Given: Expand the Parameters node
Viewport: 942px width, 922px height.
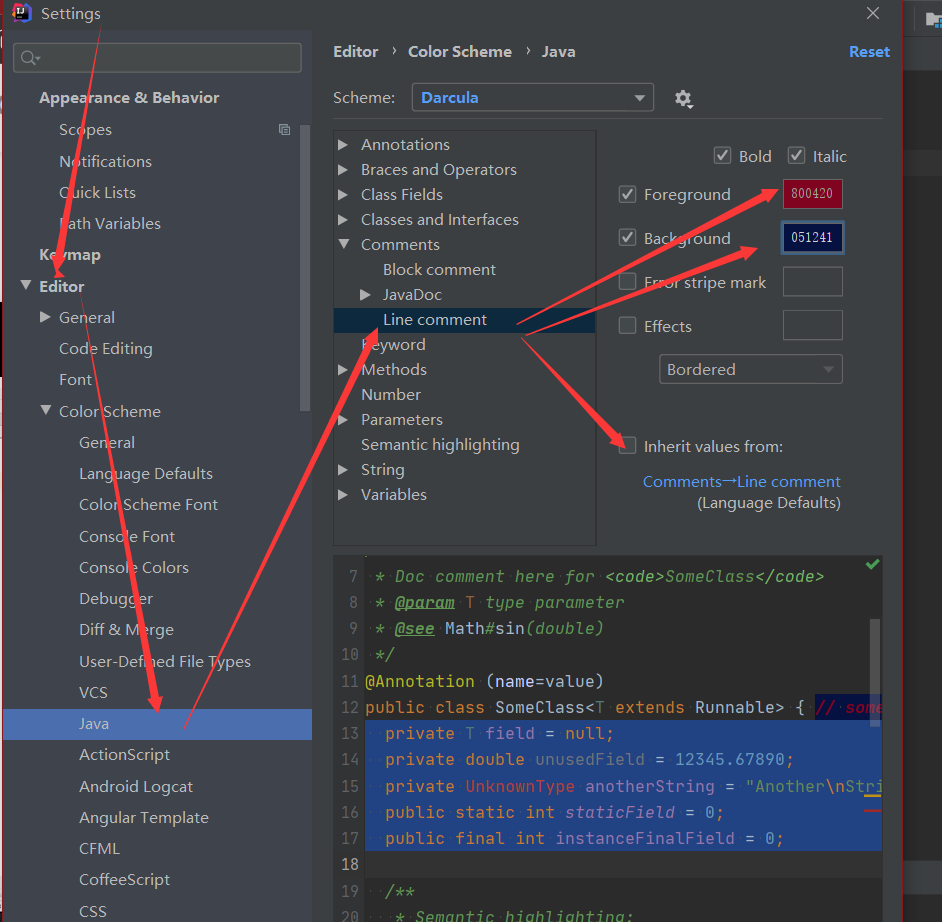Looking at the screenshot, I should (x=343, y=419).
